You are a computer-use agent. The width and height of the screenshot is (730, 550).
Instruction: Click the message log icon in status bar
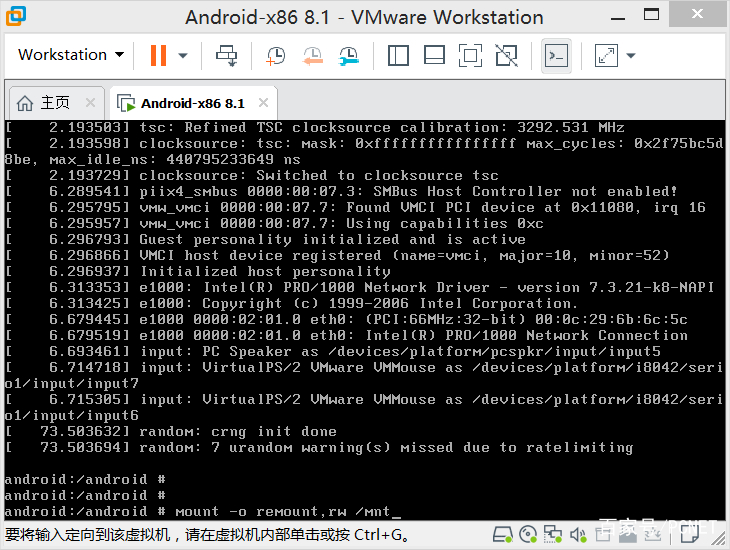tap(689, 535)
